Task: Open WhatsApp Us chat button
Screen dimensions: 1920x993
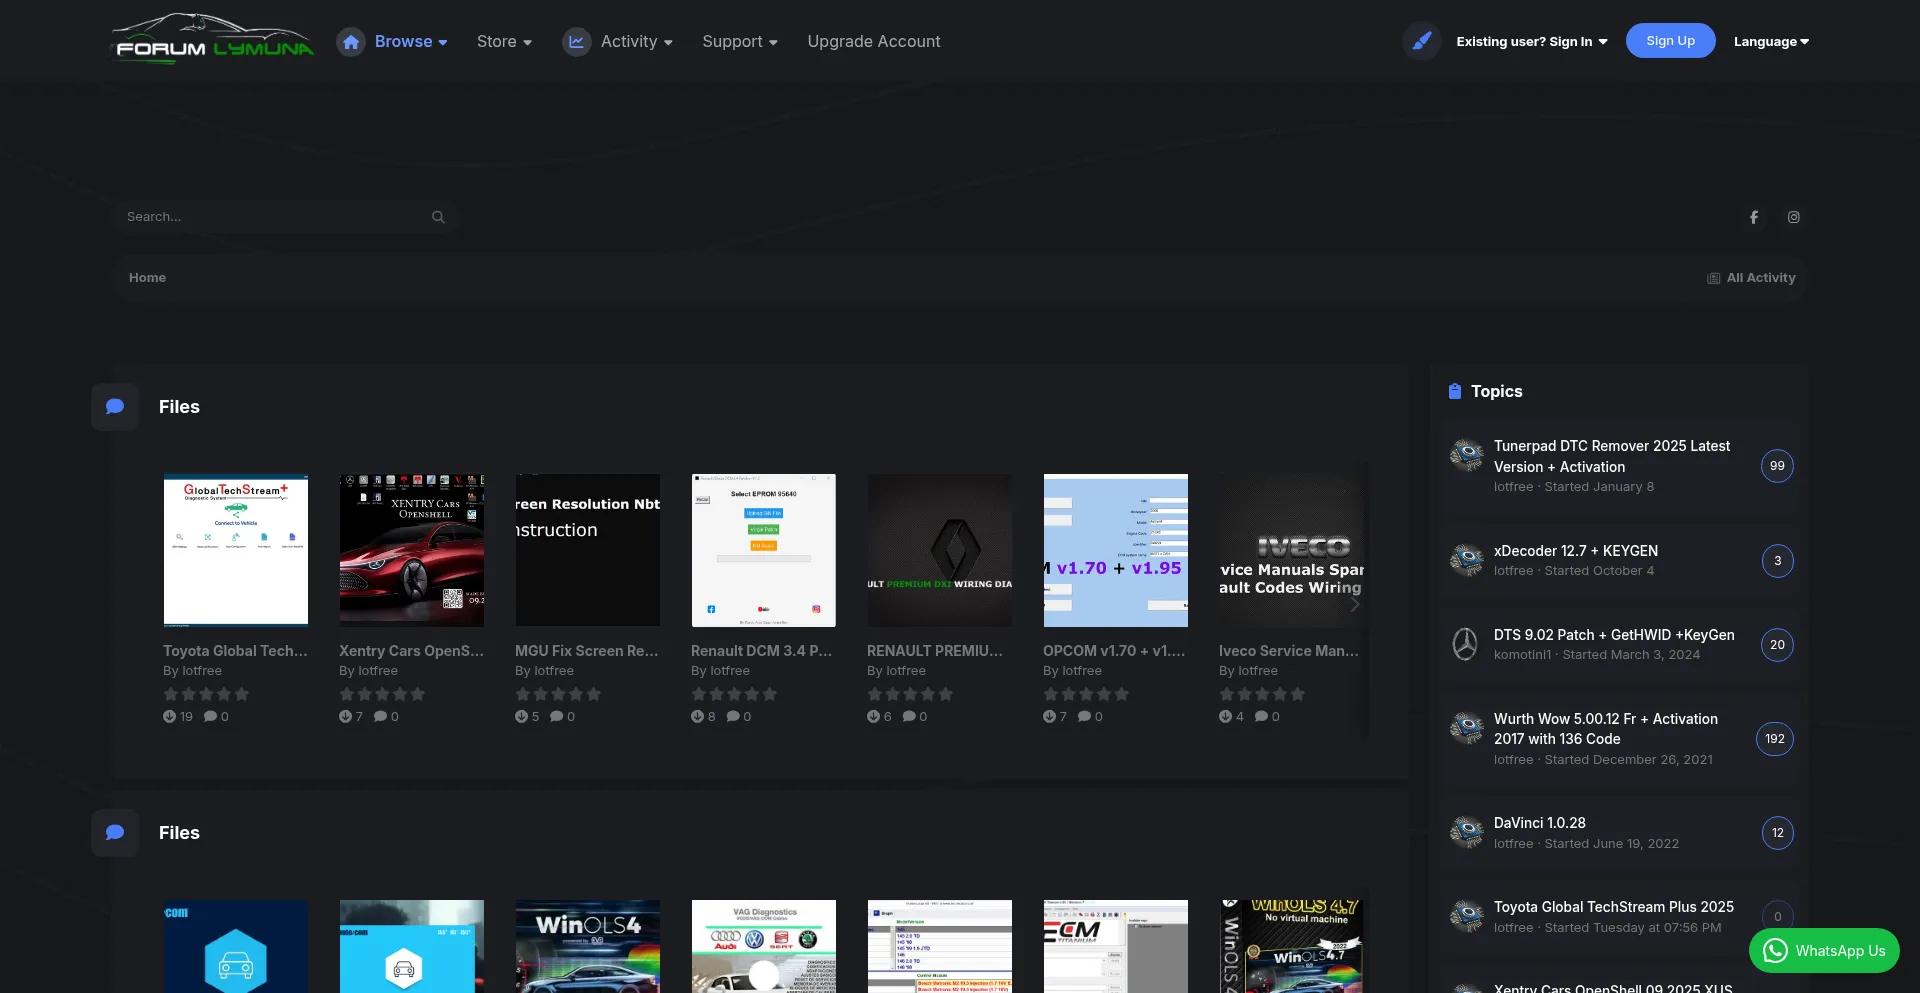Action: [1824, 951]
